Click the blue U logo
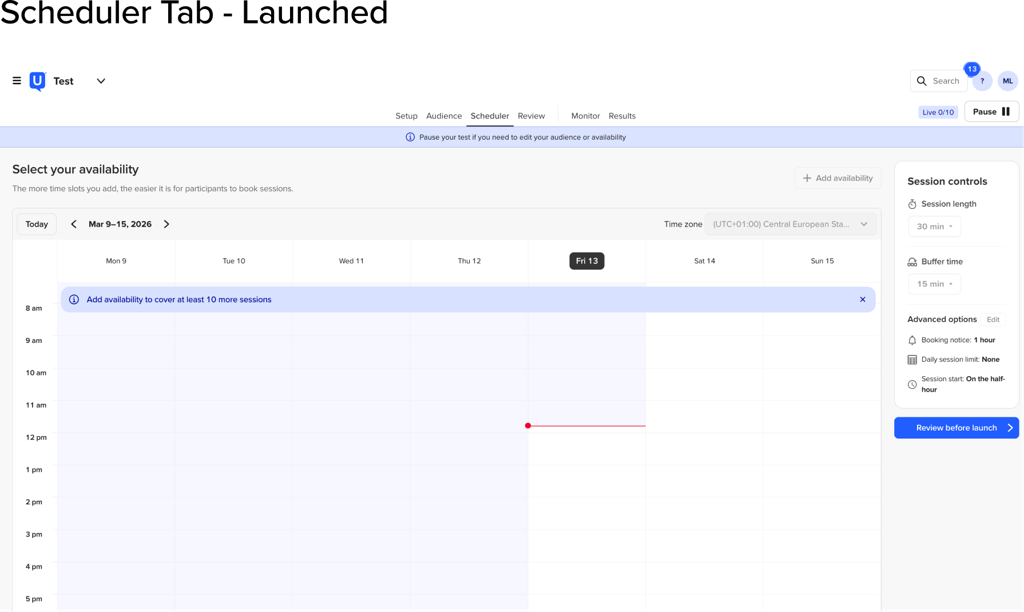Viewport: 1024px width, 612px height. (37, 81)
